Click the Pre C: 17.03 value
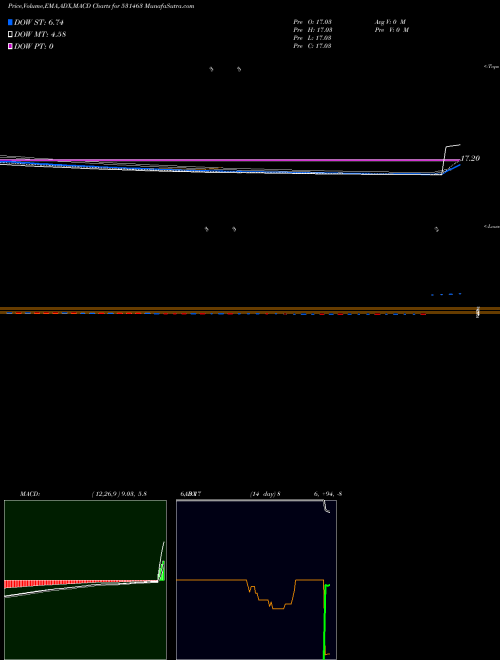 (x=312, y=46)
